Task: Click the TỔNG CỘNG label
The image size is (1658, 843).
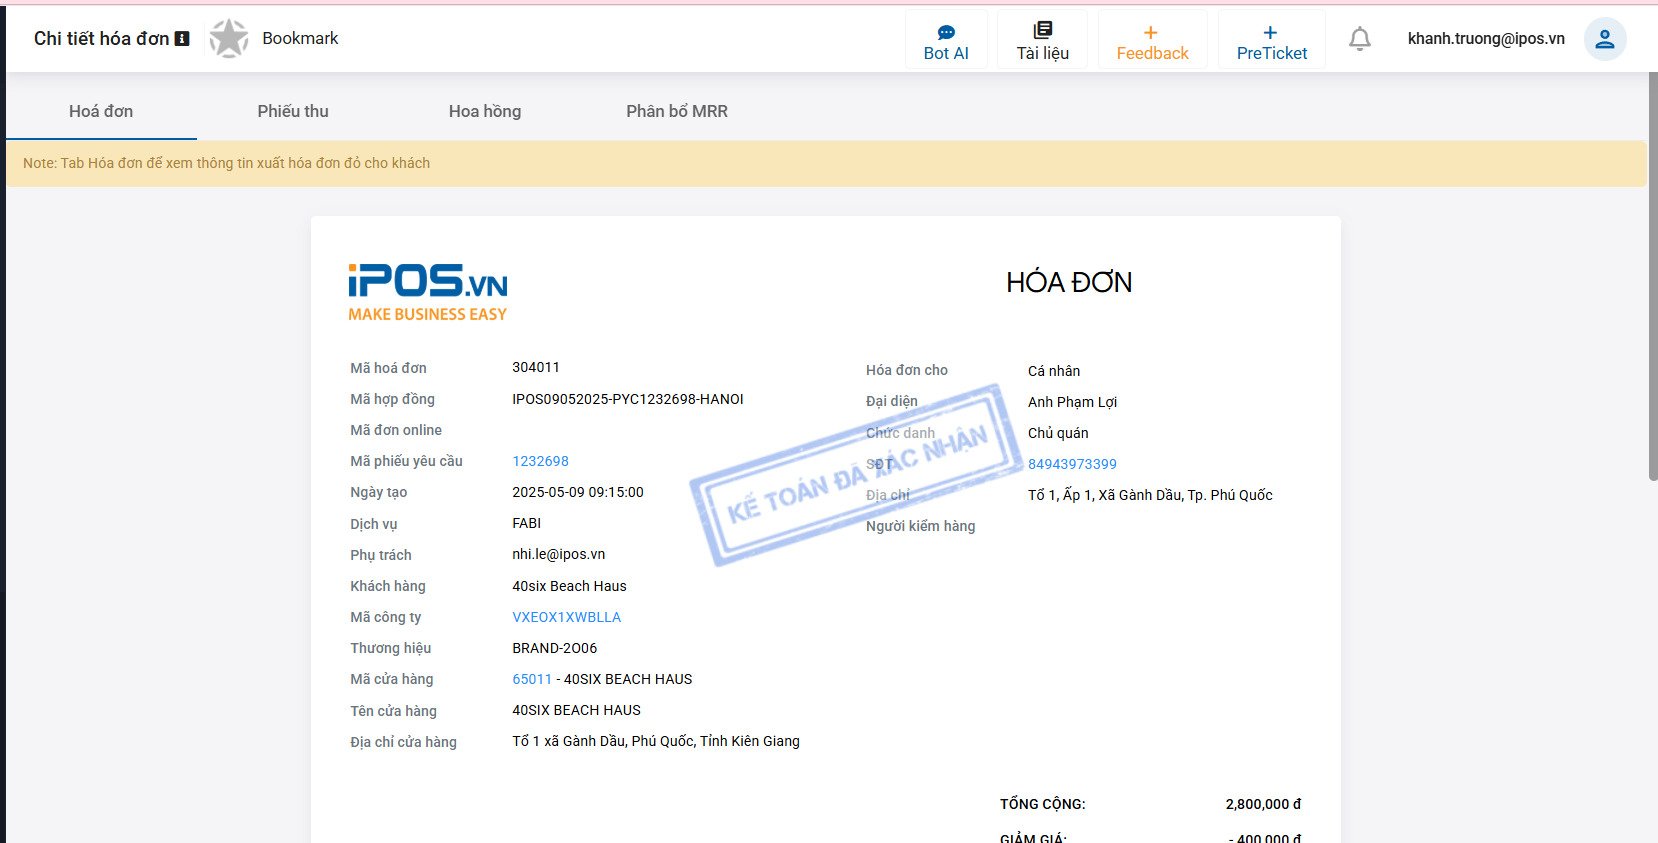Action: (1043, 804)
